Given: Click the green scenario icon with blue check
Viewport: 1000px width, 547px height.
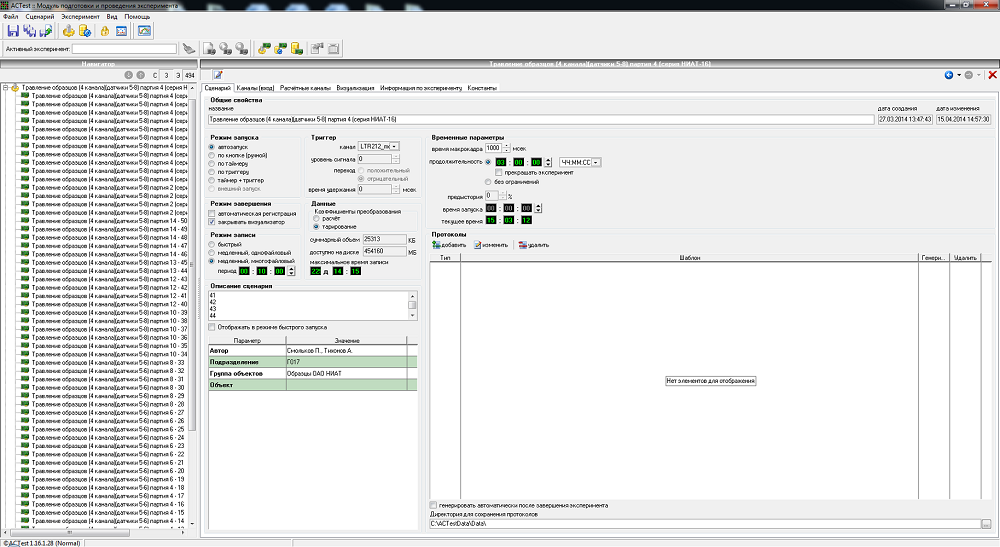Looking at the screenshot, I should [281, 48].
